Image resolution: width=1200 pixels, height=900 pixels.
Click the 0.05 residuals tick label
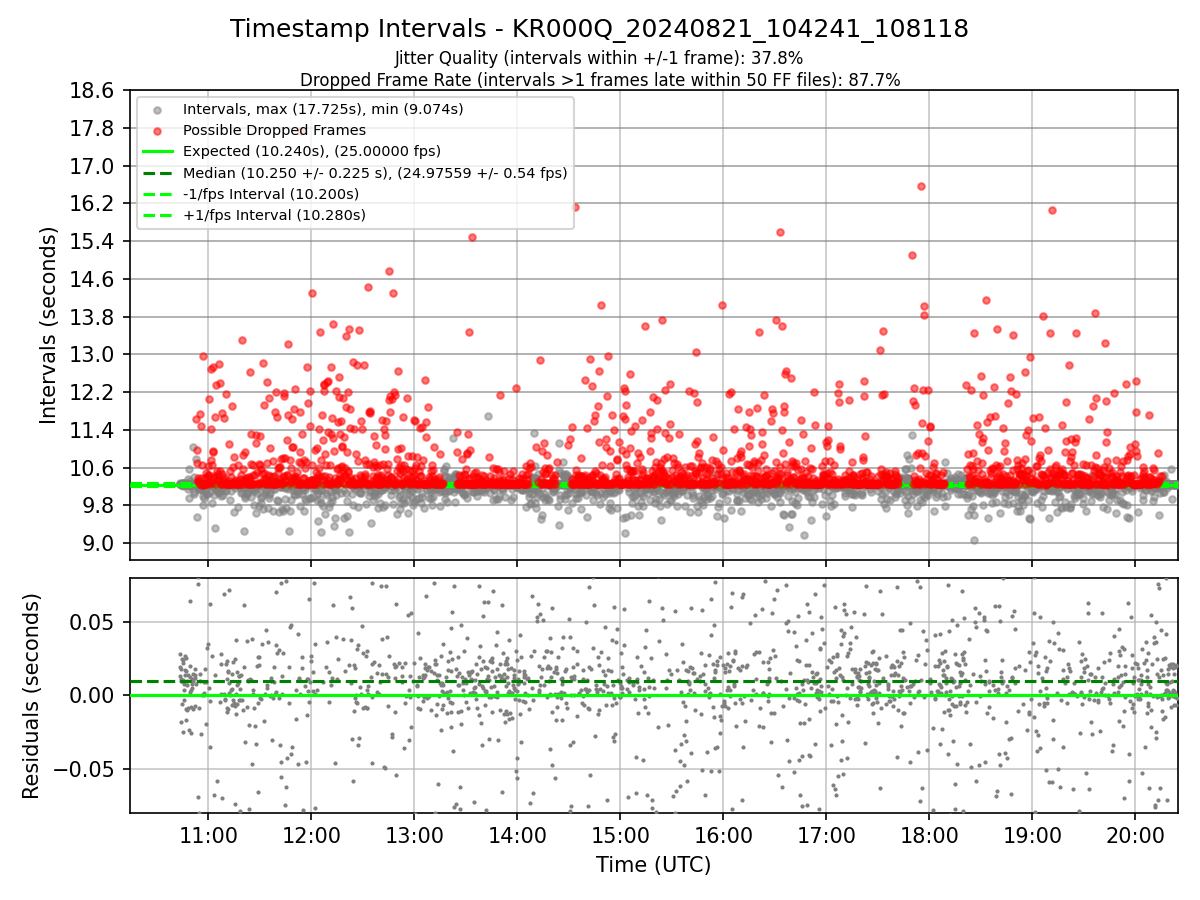(92, 622)
